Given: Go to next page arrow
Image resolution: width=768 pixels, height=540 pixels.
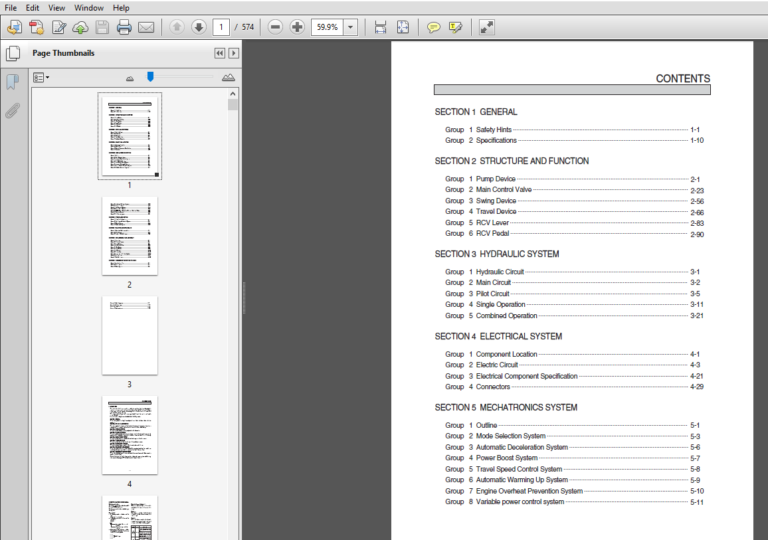Looking at the screenshot, I should (199, 27).
